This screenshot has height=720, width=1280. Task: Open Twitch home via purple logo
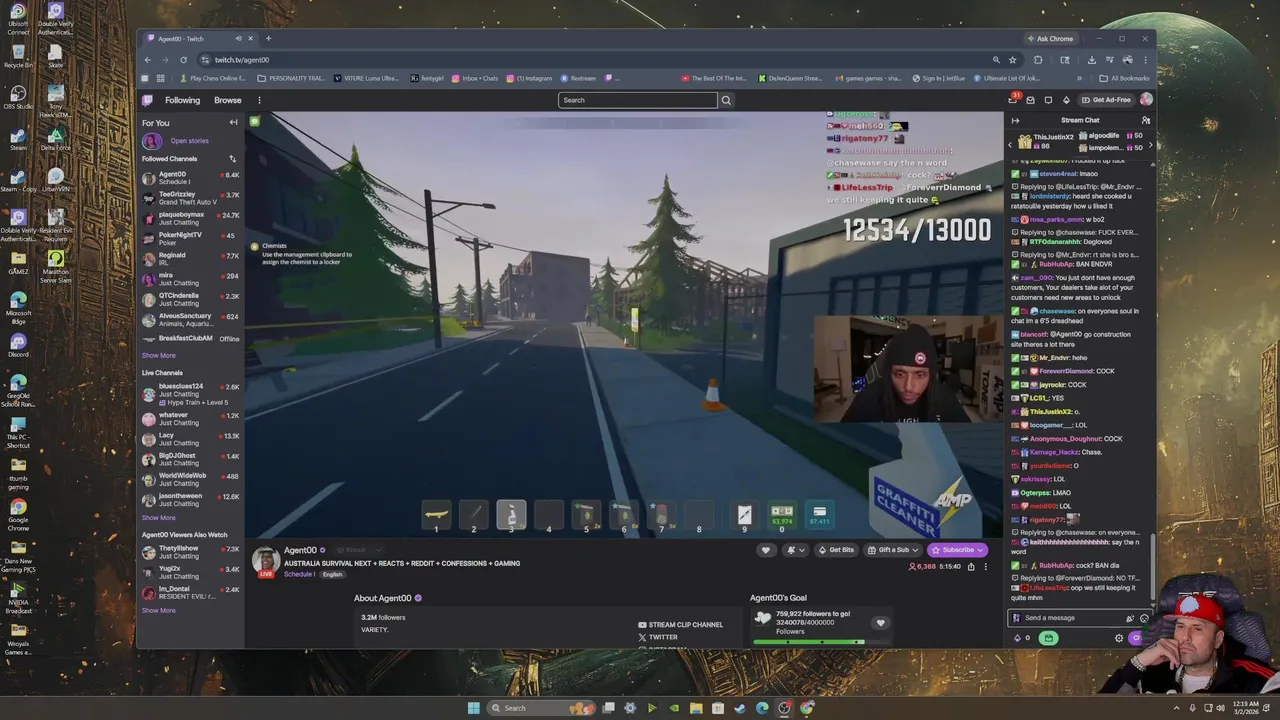pos(147,100)
